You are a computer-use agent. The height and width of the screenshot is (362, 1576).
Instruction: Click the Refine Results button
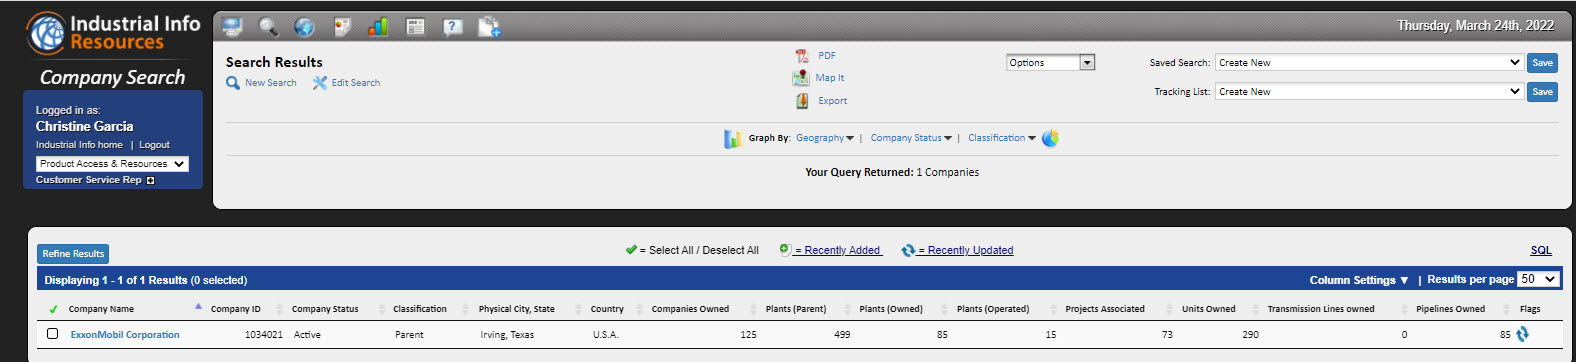(73, 254)
